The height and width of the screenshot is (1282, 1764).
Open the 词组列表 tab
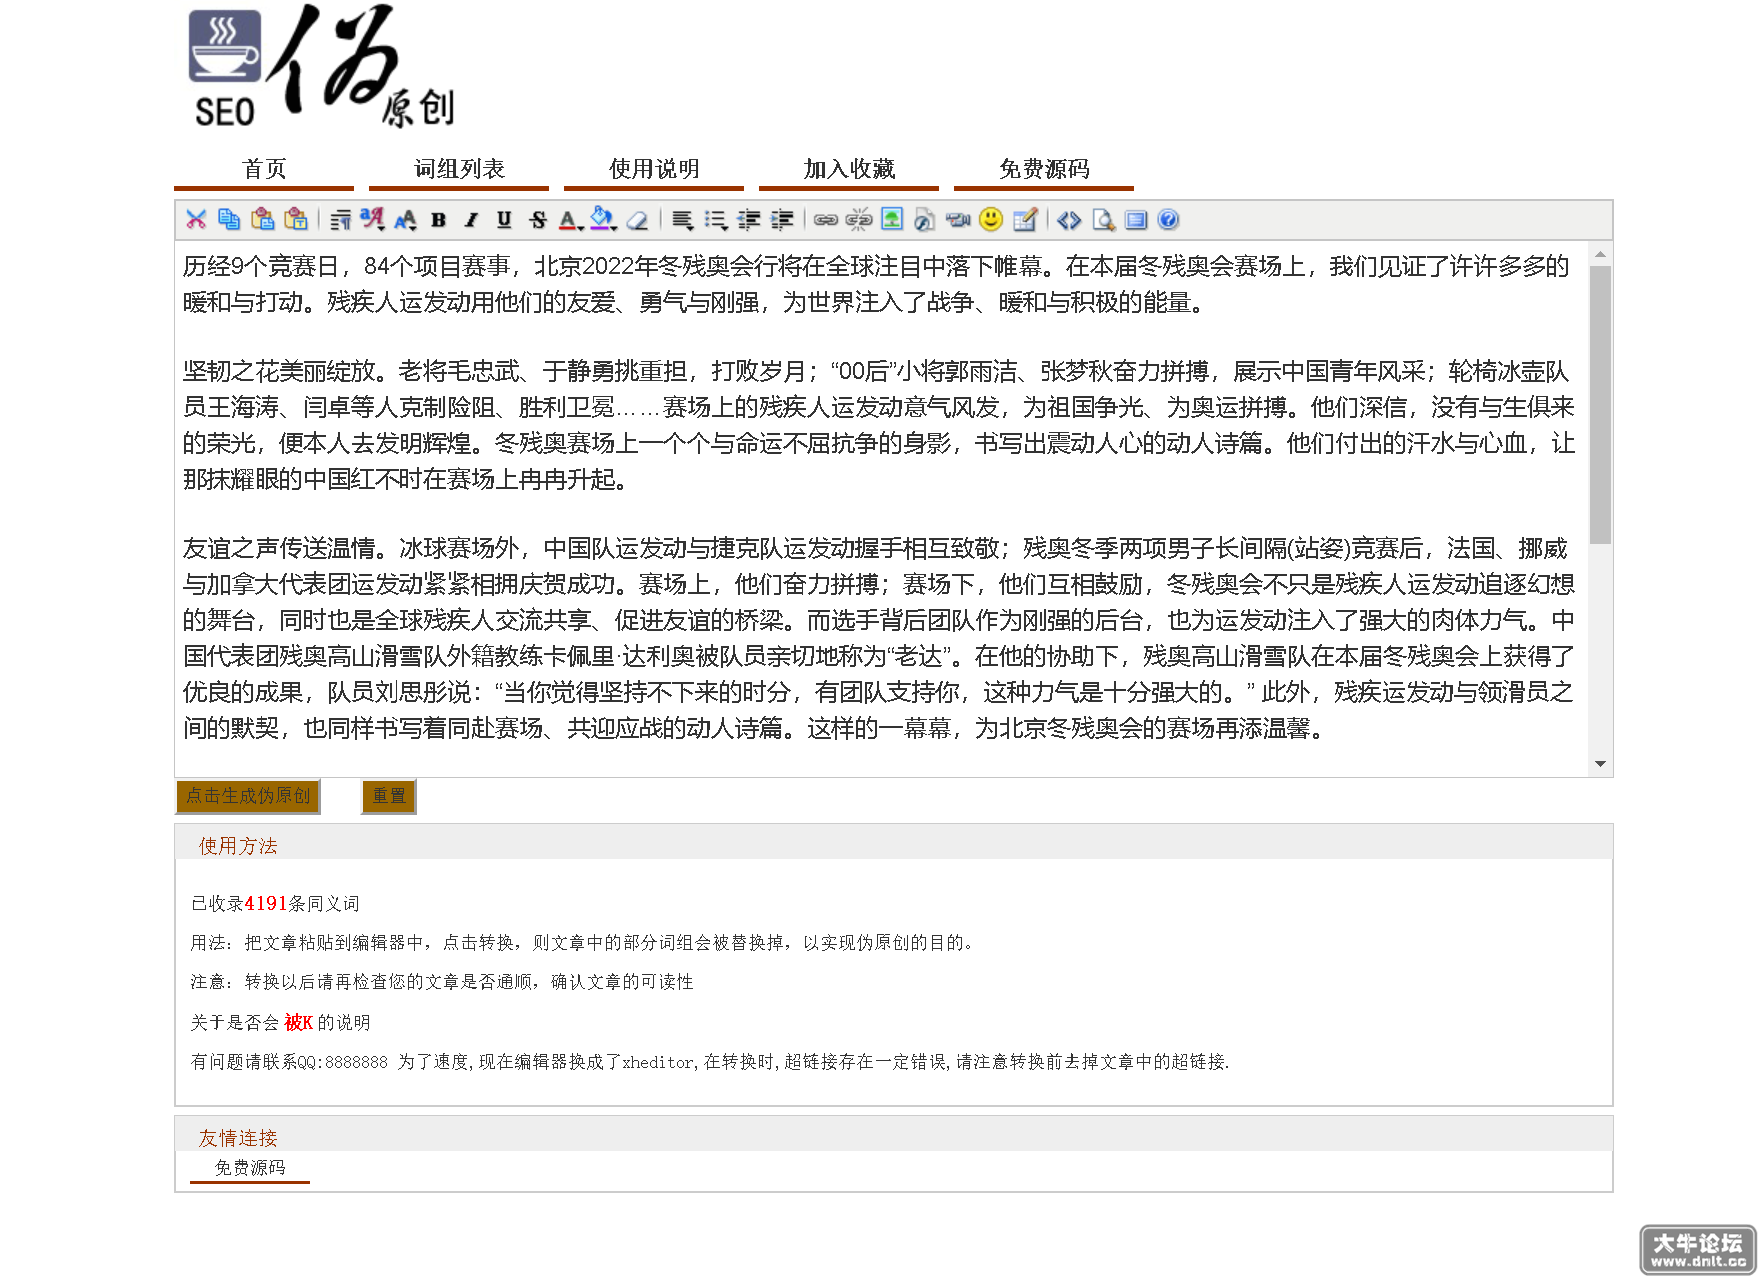pos(459,169)
